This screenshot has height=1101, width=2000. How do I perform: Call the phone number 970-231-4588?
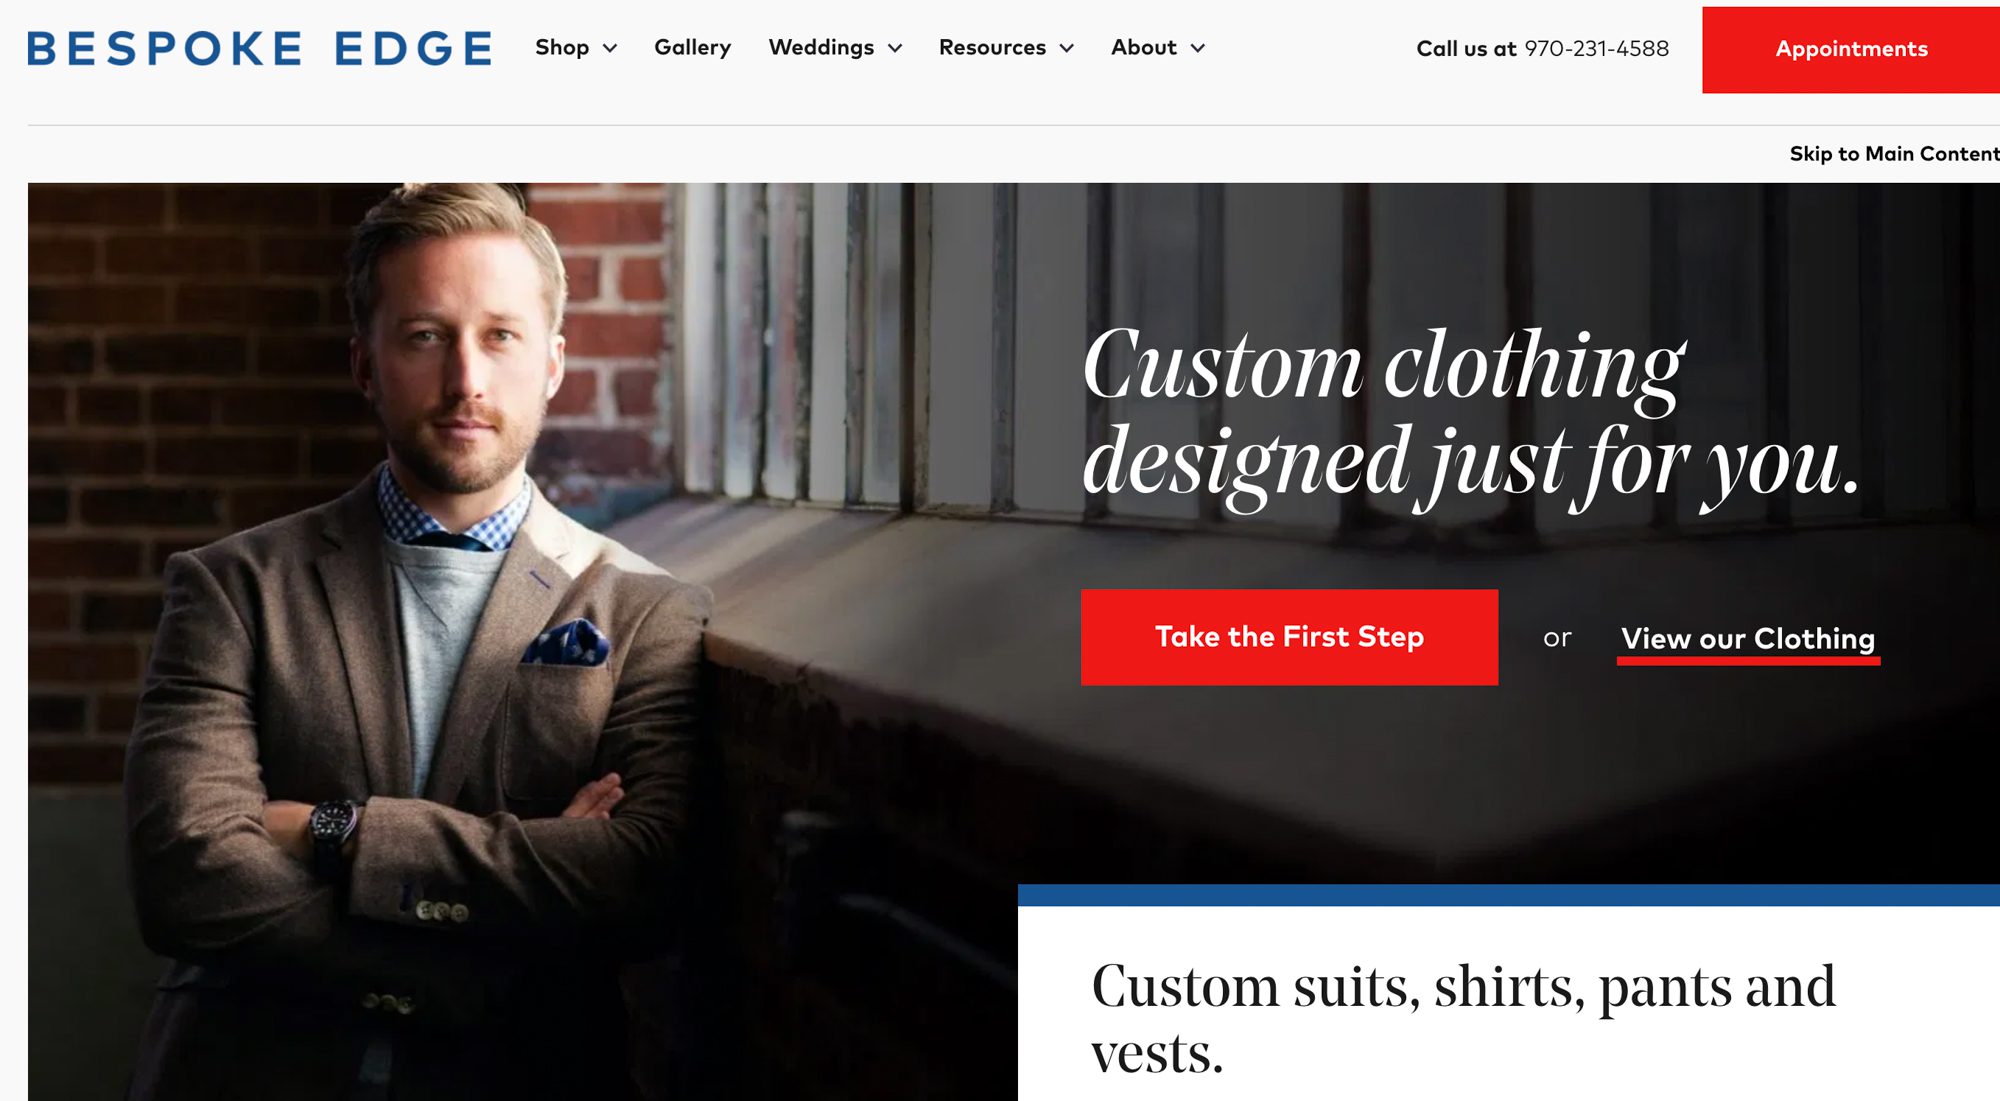tap(1597, 48)
